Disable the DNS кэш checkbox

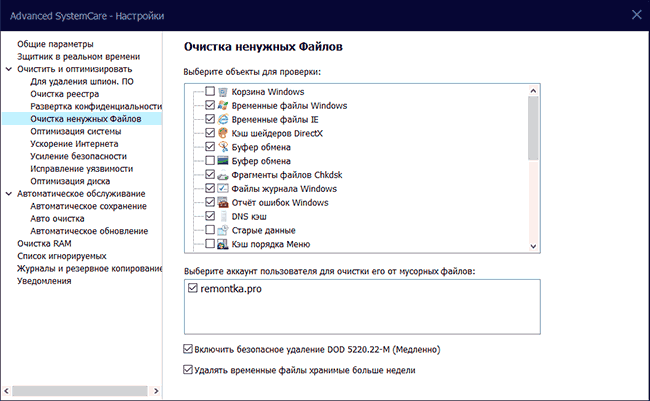(210, 216)
